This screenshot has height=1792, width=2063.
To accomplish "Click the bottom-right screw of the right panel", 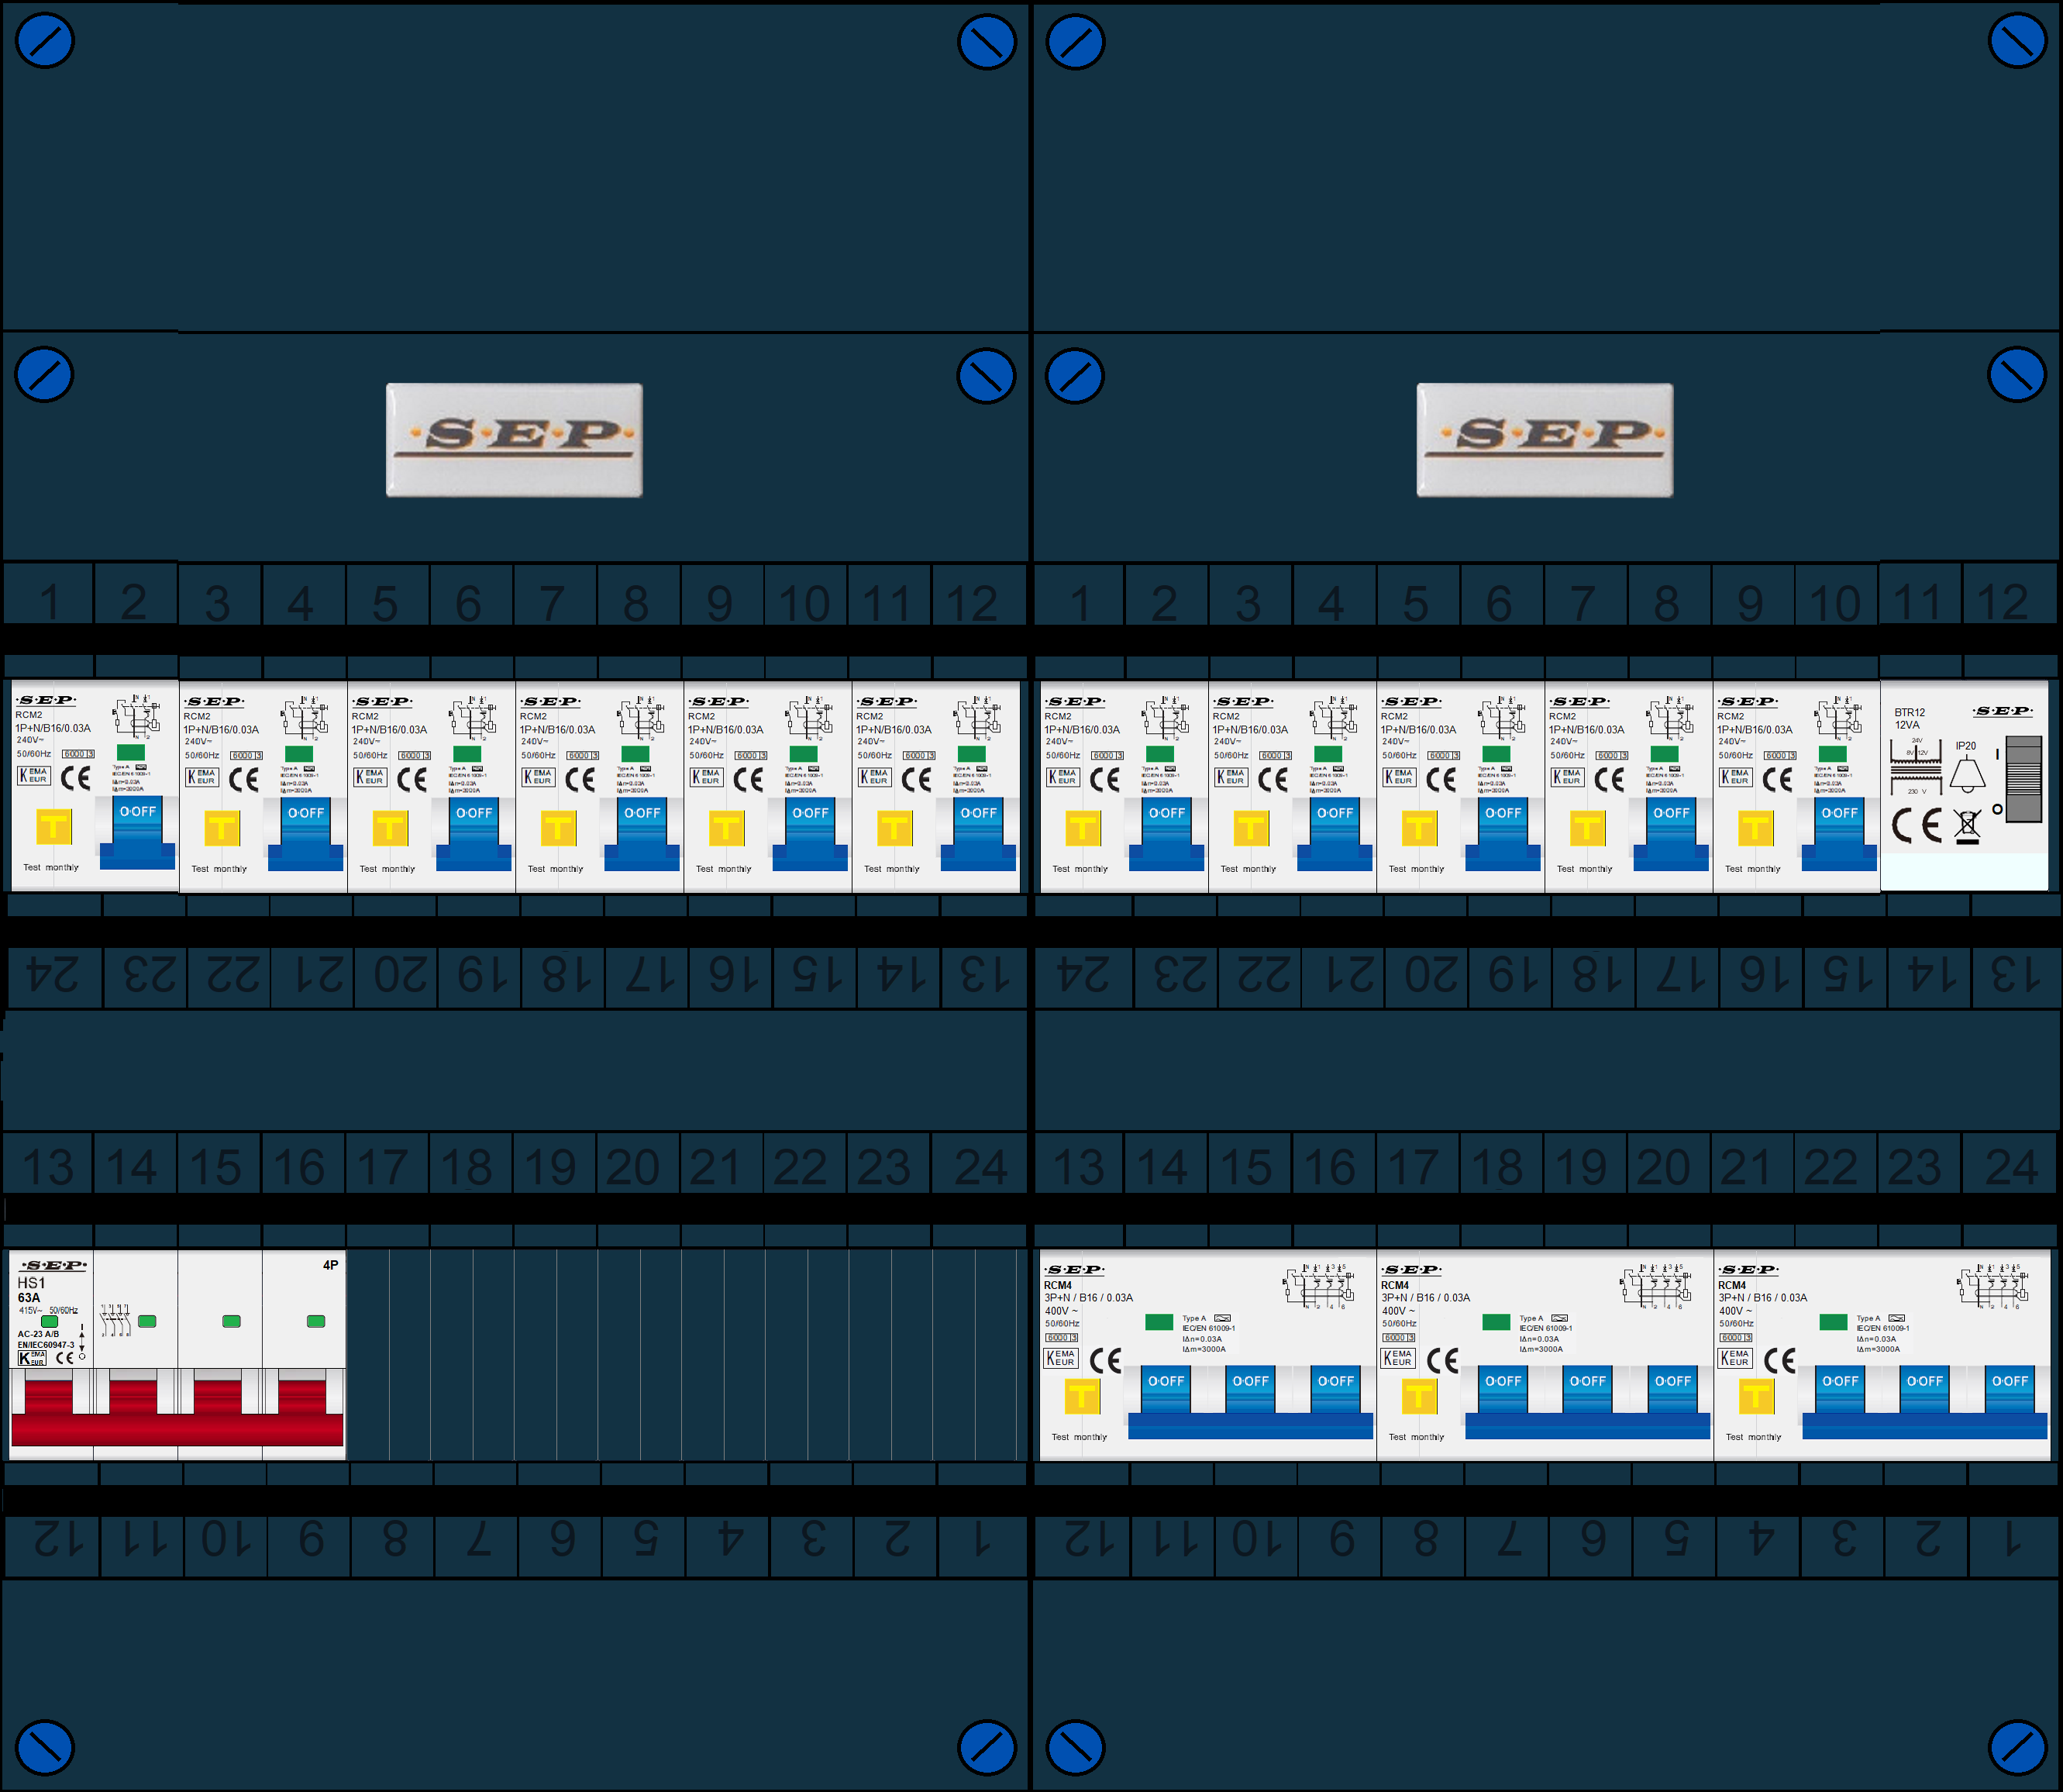I will [x=2018, y=1748].
